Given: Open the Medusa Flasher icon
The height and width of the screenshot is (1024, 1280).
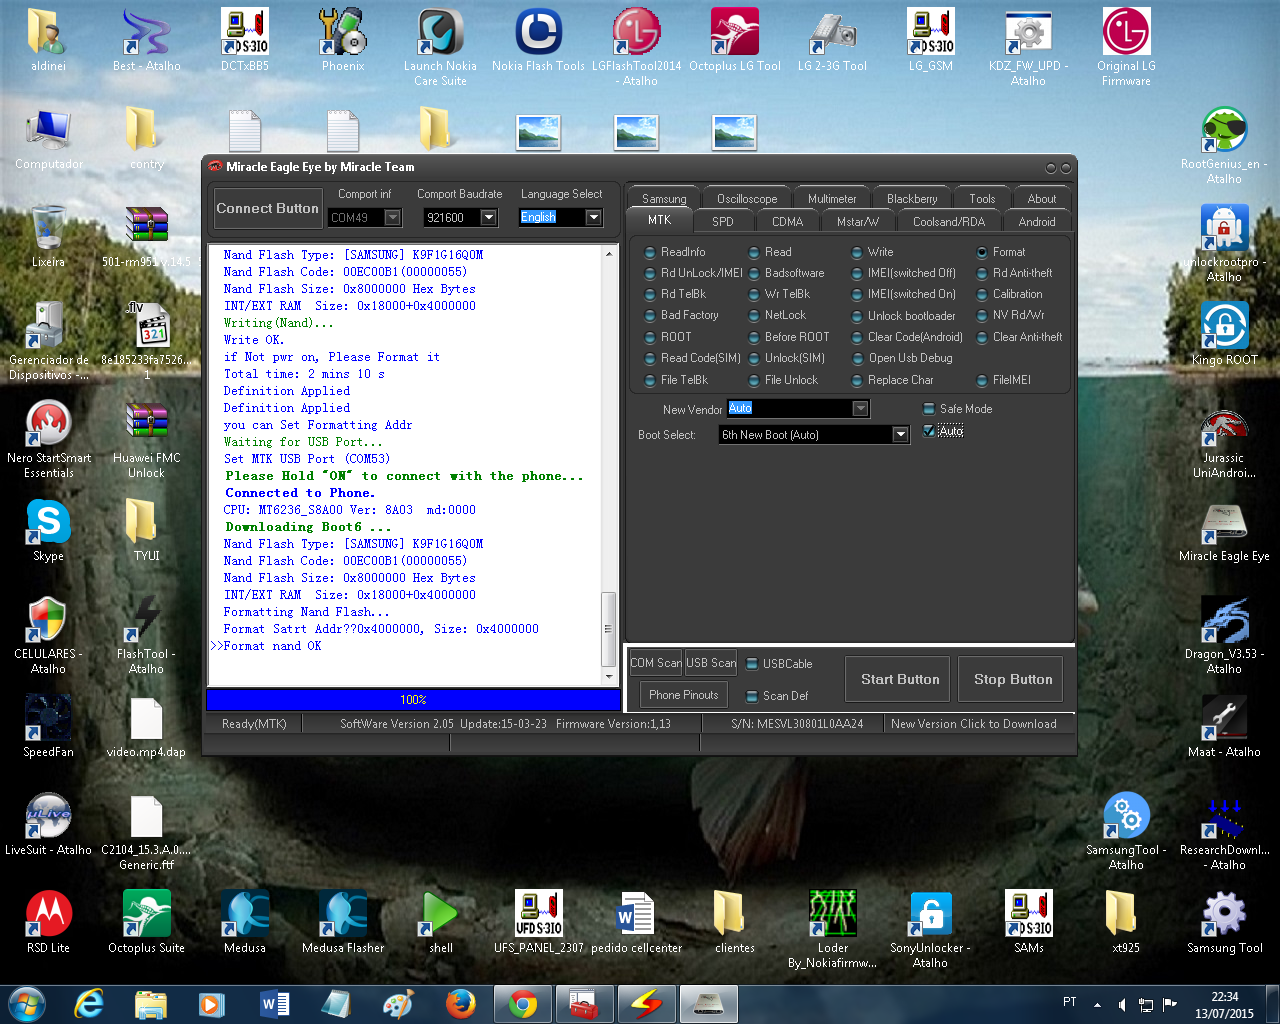Looking at the screenshot, I should click(x=343, y=914).
